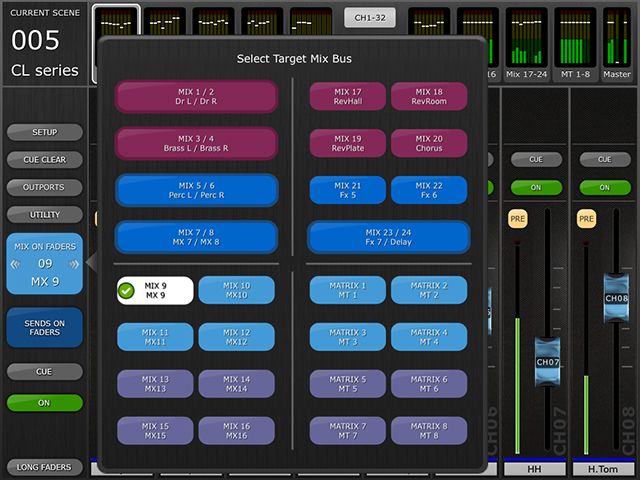Open the UTILITY menu
Image resolution: width=640 pixels, height=480 pixels.
coord(44,215)
